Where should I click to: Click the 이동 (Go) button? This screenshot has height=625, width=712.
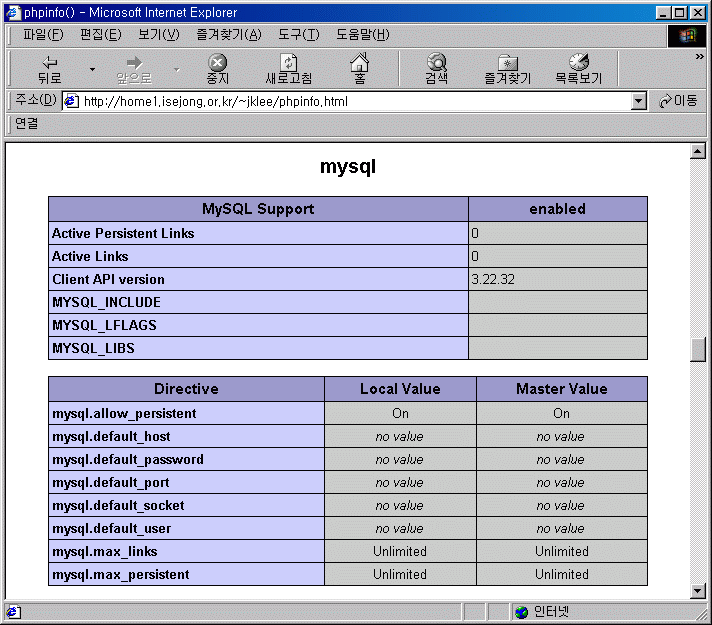coord(677,101)
